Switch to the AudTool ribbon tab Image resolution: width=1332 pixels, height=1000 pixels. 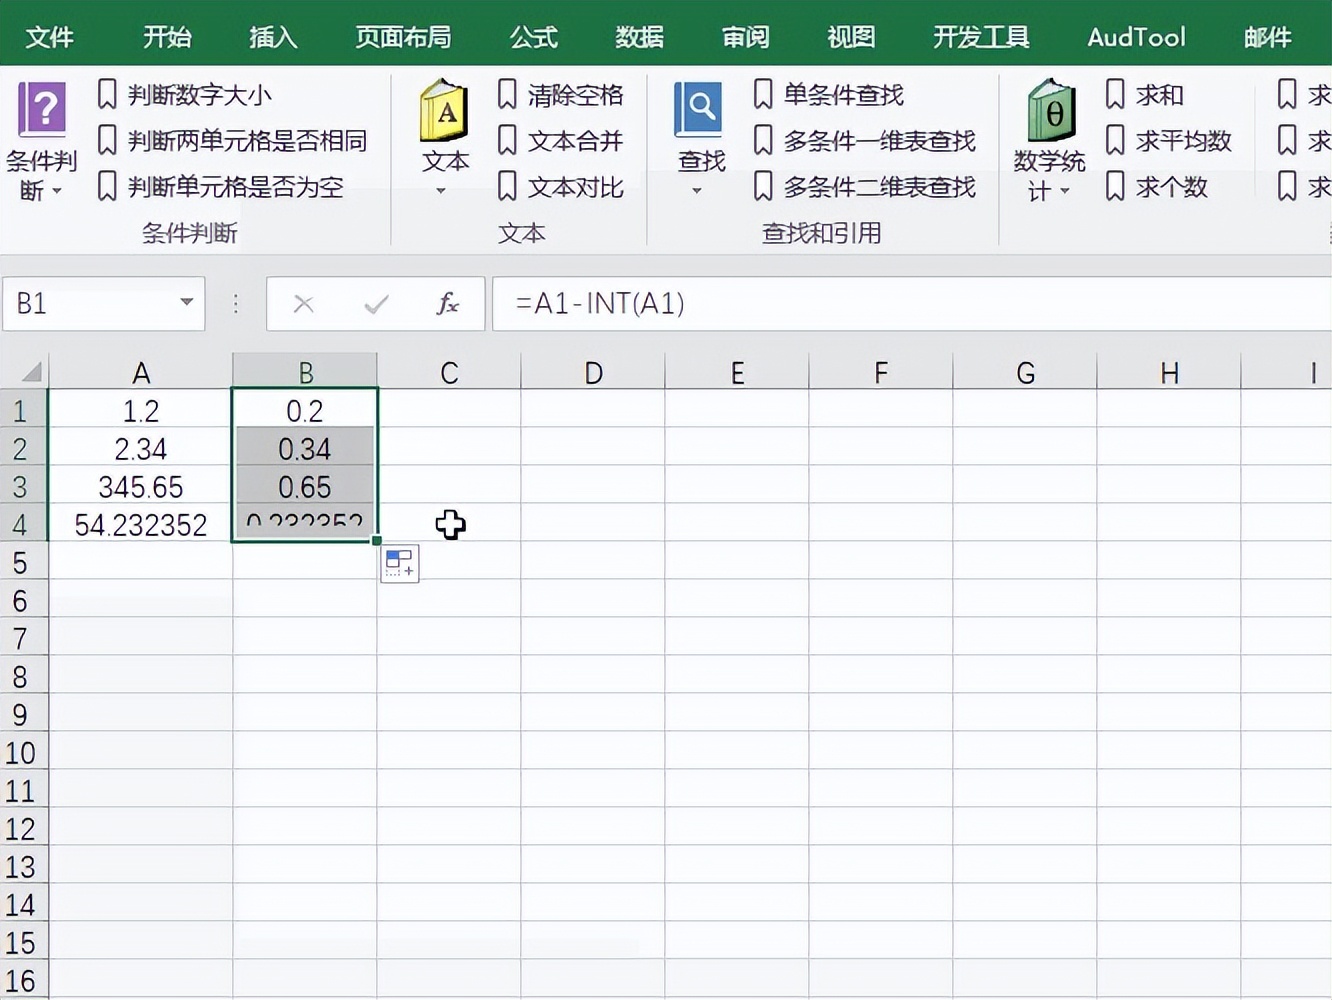click(1135, 37)
